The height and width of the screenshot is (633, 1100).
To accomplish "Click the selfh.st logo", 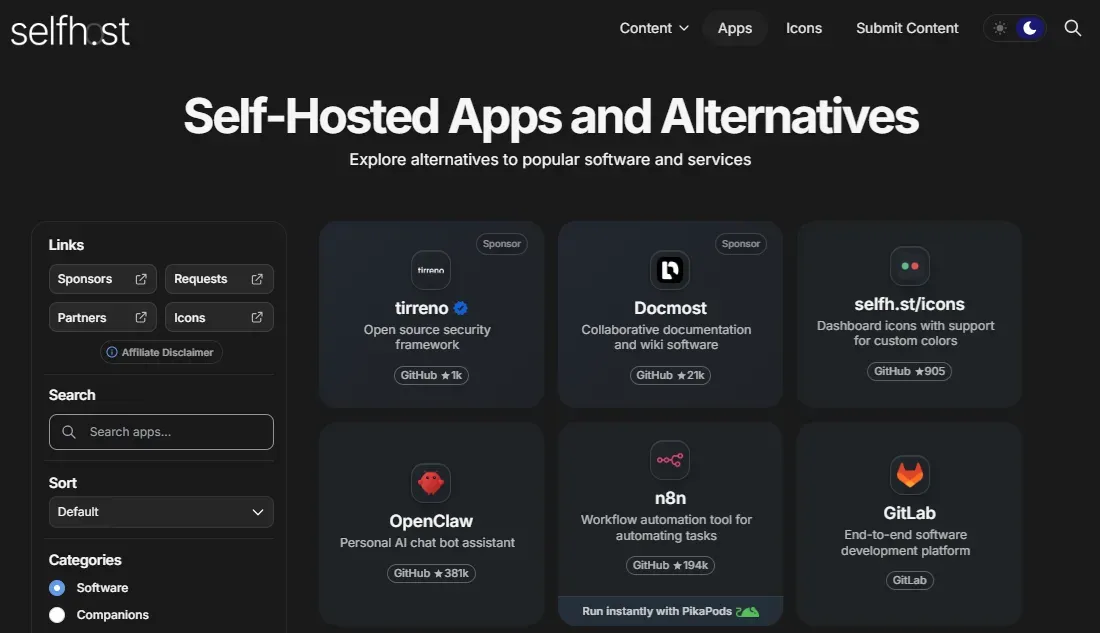I will tap(69, 30).
